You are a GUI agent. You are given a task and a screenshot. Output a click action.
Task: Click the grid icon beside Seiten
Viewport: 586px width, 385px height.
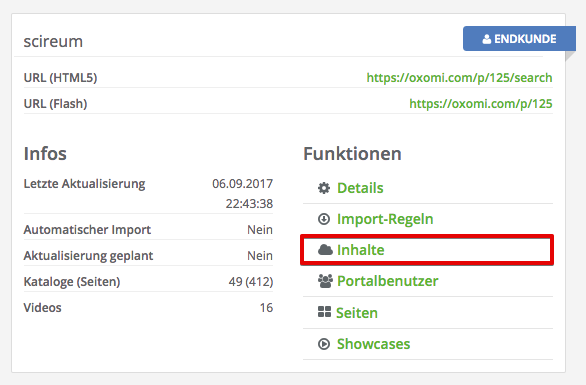tap(324, 312)
